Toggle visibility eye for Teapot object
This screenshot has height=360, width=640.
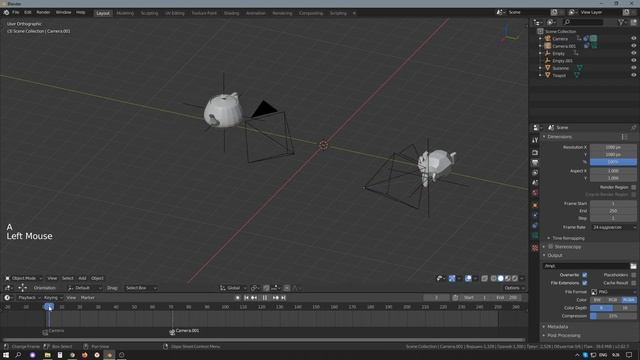click(x=633, y=75)
